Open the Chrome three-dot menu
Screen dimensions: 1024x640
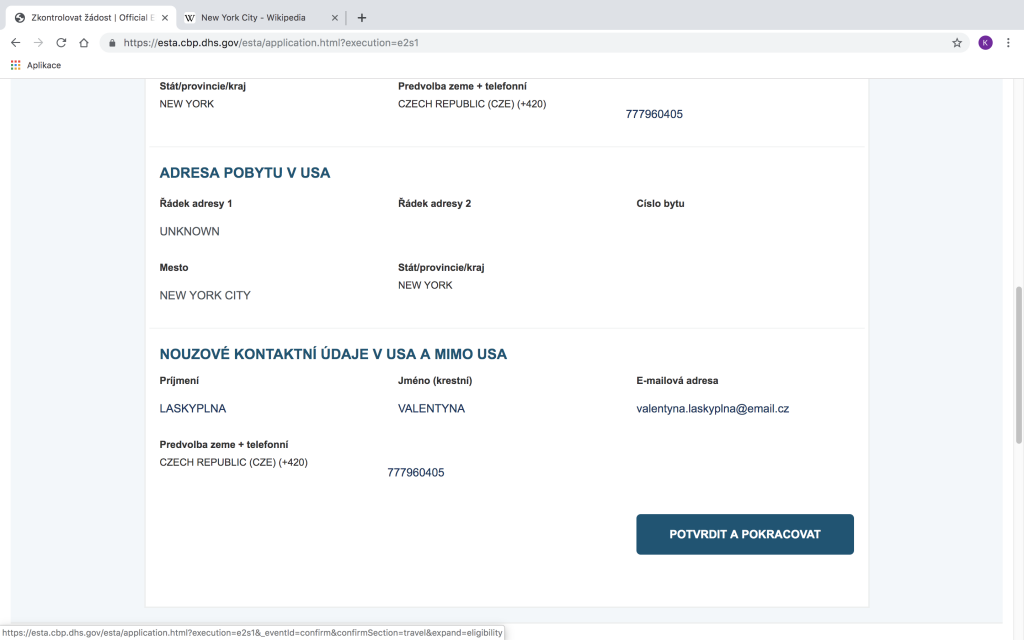point(1008,43)
